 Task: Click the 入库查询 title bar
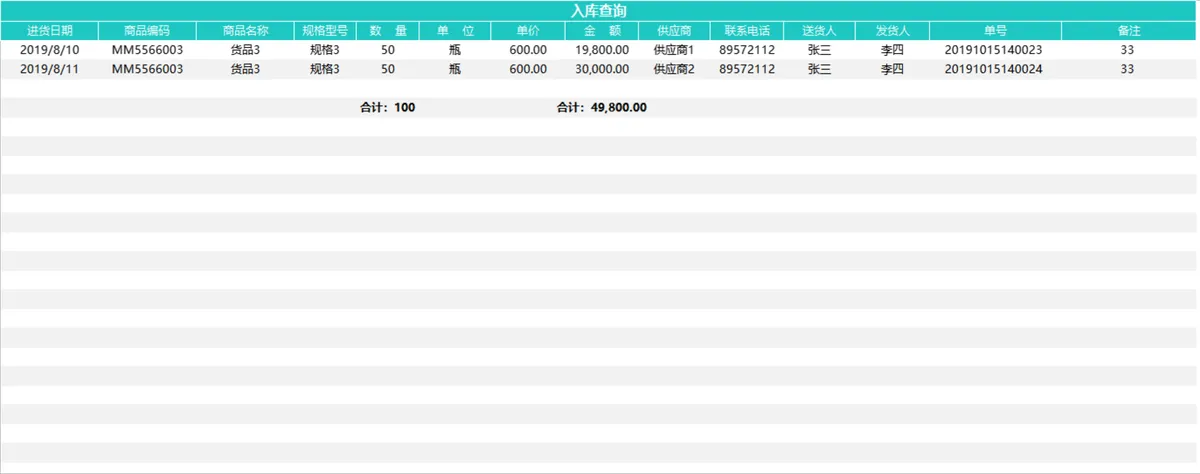point(599,11)
